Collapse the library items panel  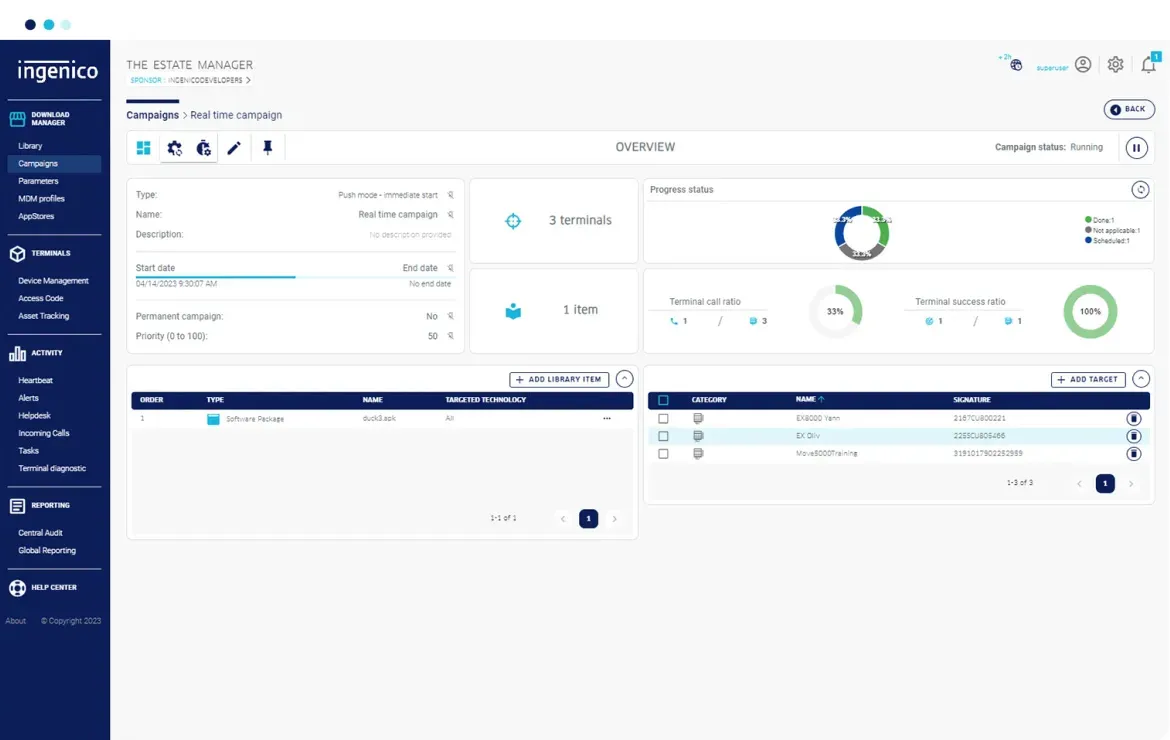coord(624,379)
